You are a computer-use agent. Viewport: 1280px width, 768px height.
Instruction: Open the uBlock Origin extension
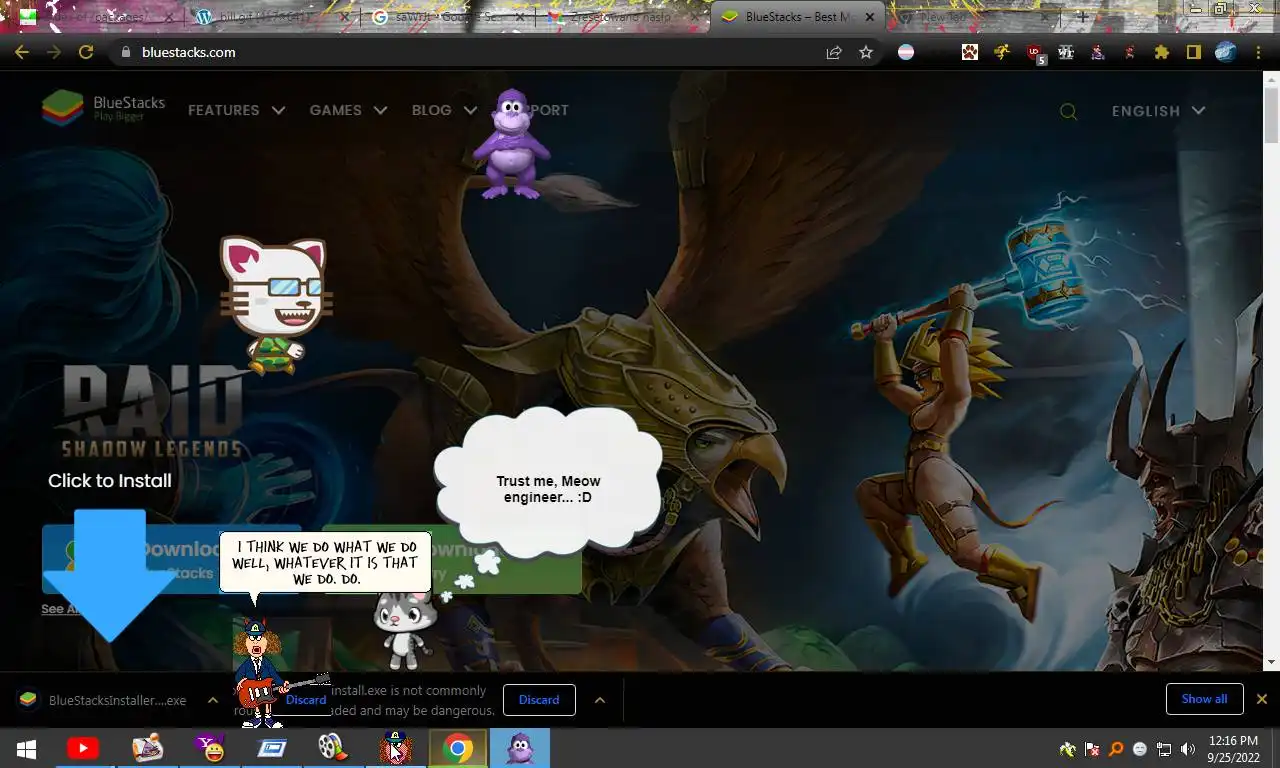1036,53
